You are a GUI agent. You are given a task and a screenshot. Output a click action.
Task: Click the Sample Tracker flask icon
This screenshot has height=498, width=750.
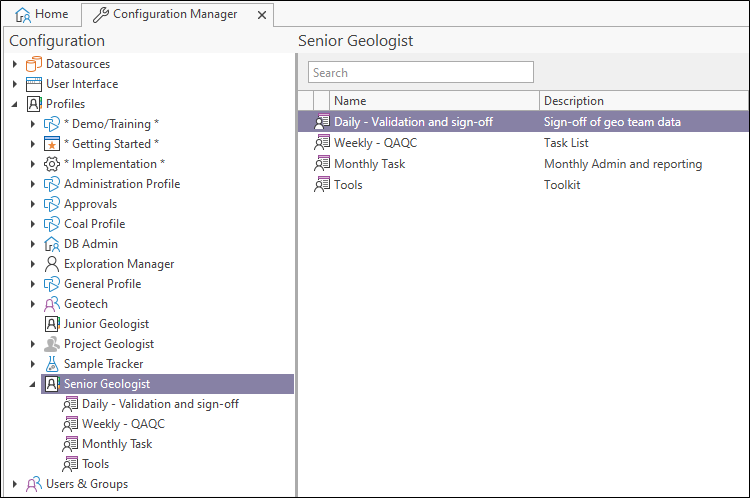(x=53, y=364)
